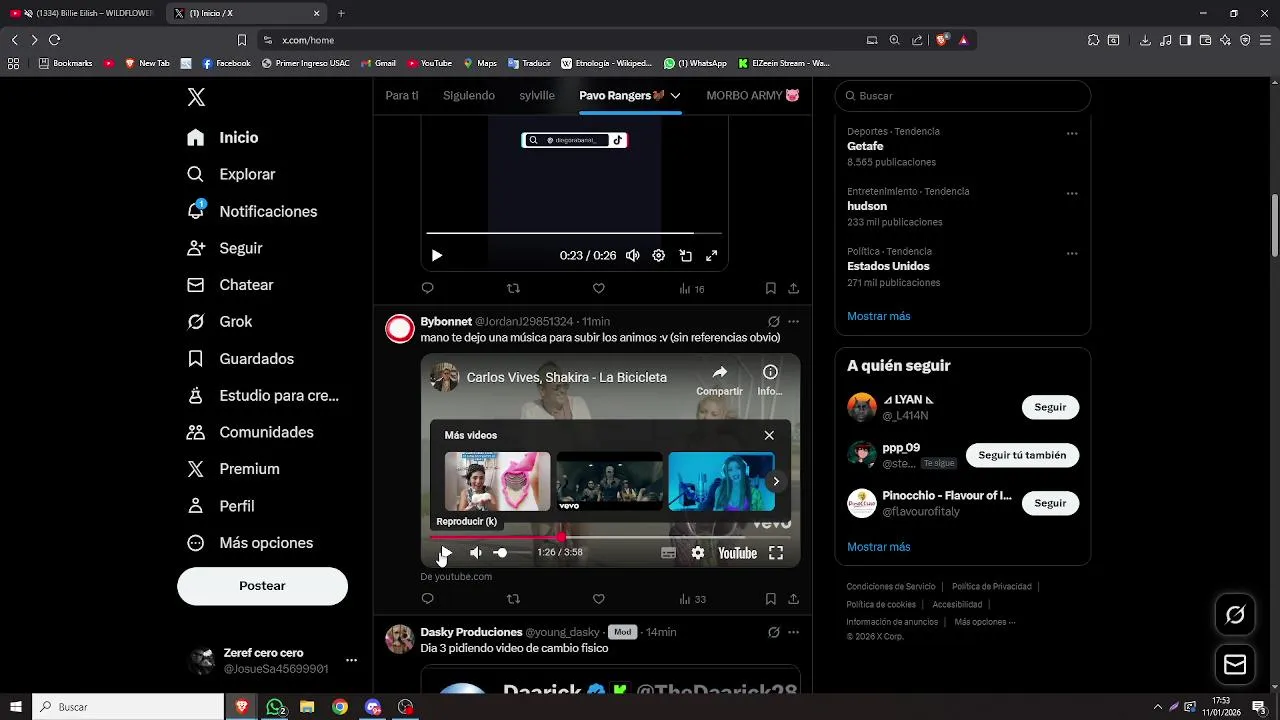This screenshot has width=1280, height=720.
Task: Toggle YouTube player fullscreen
Action: tap(776, 553)
